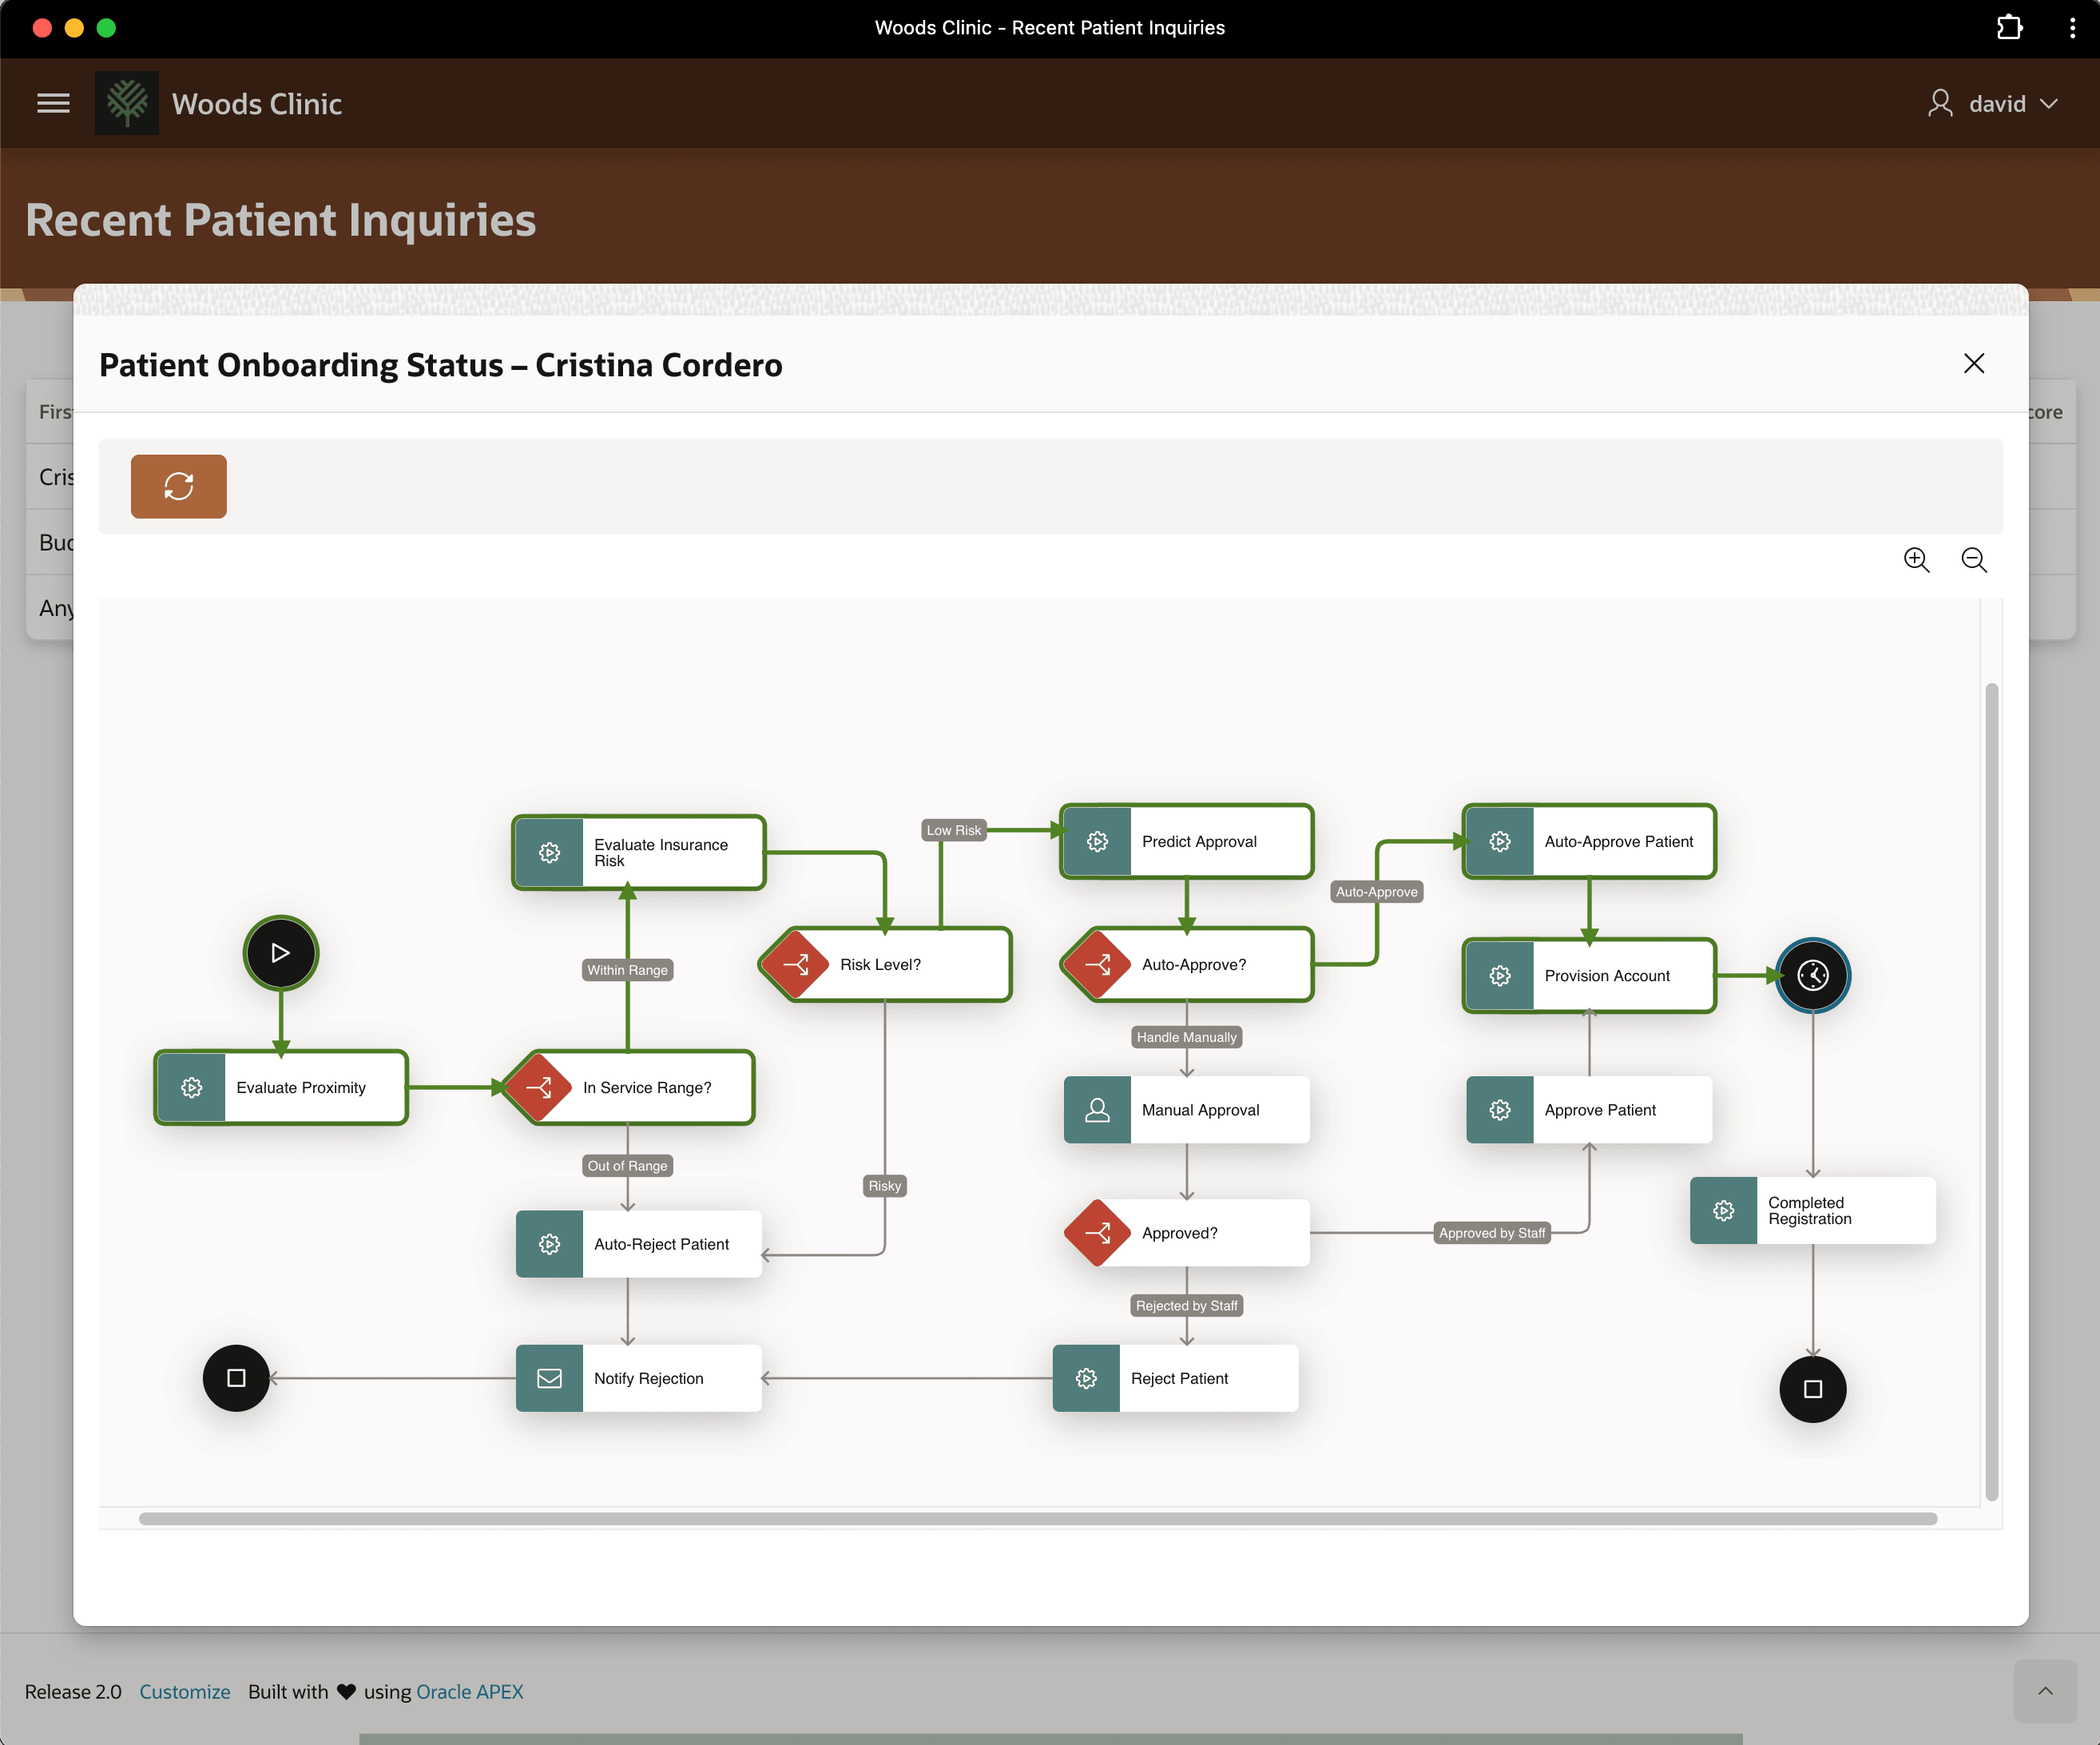The height and width of the screenshot is (1745, 2100).
Task: Zoom out of the diagram
Action: (1974, 560)
